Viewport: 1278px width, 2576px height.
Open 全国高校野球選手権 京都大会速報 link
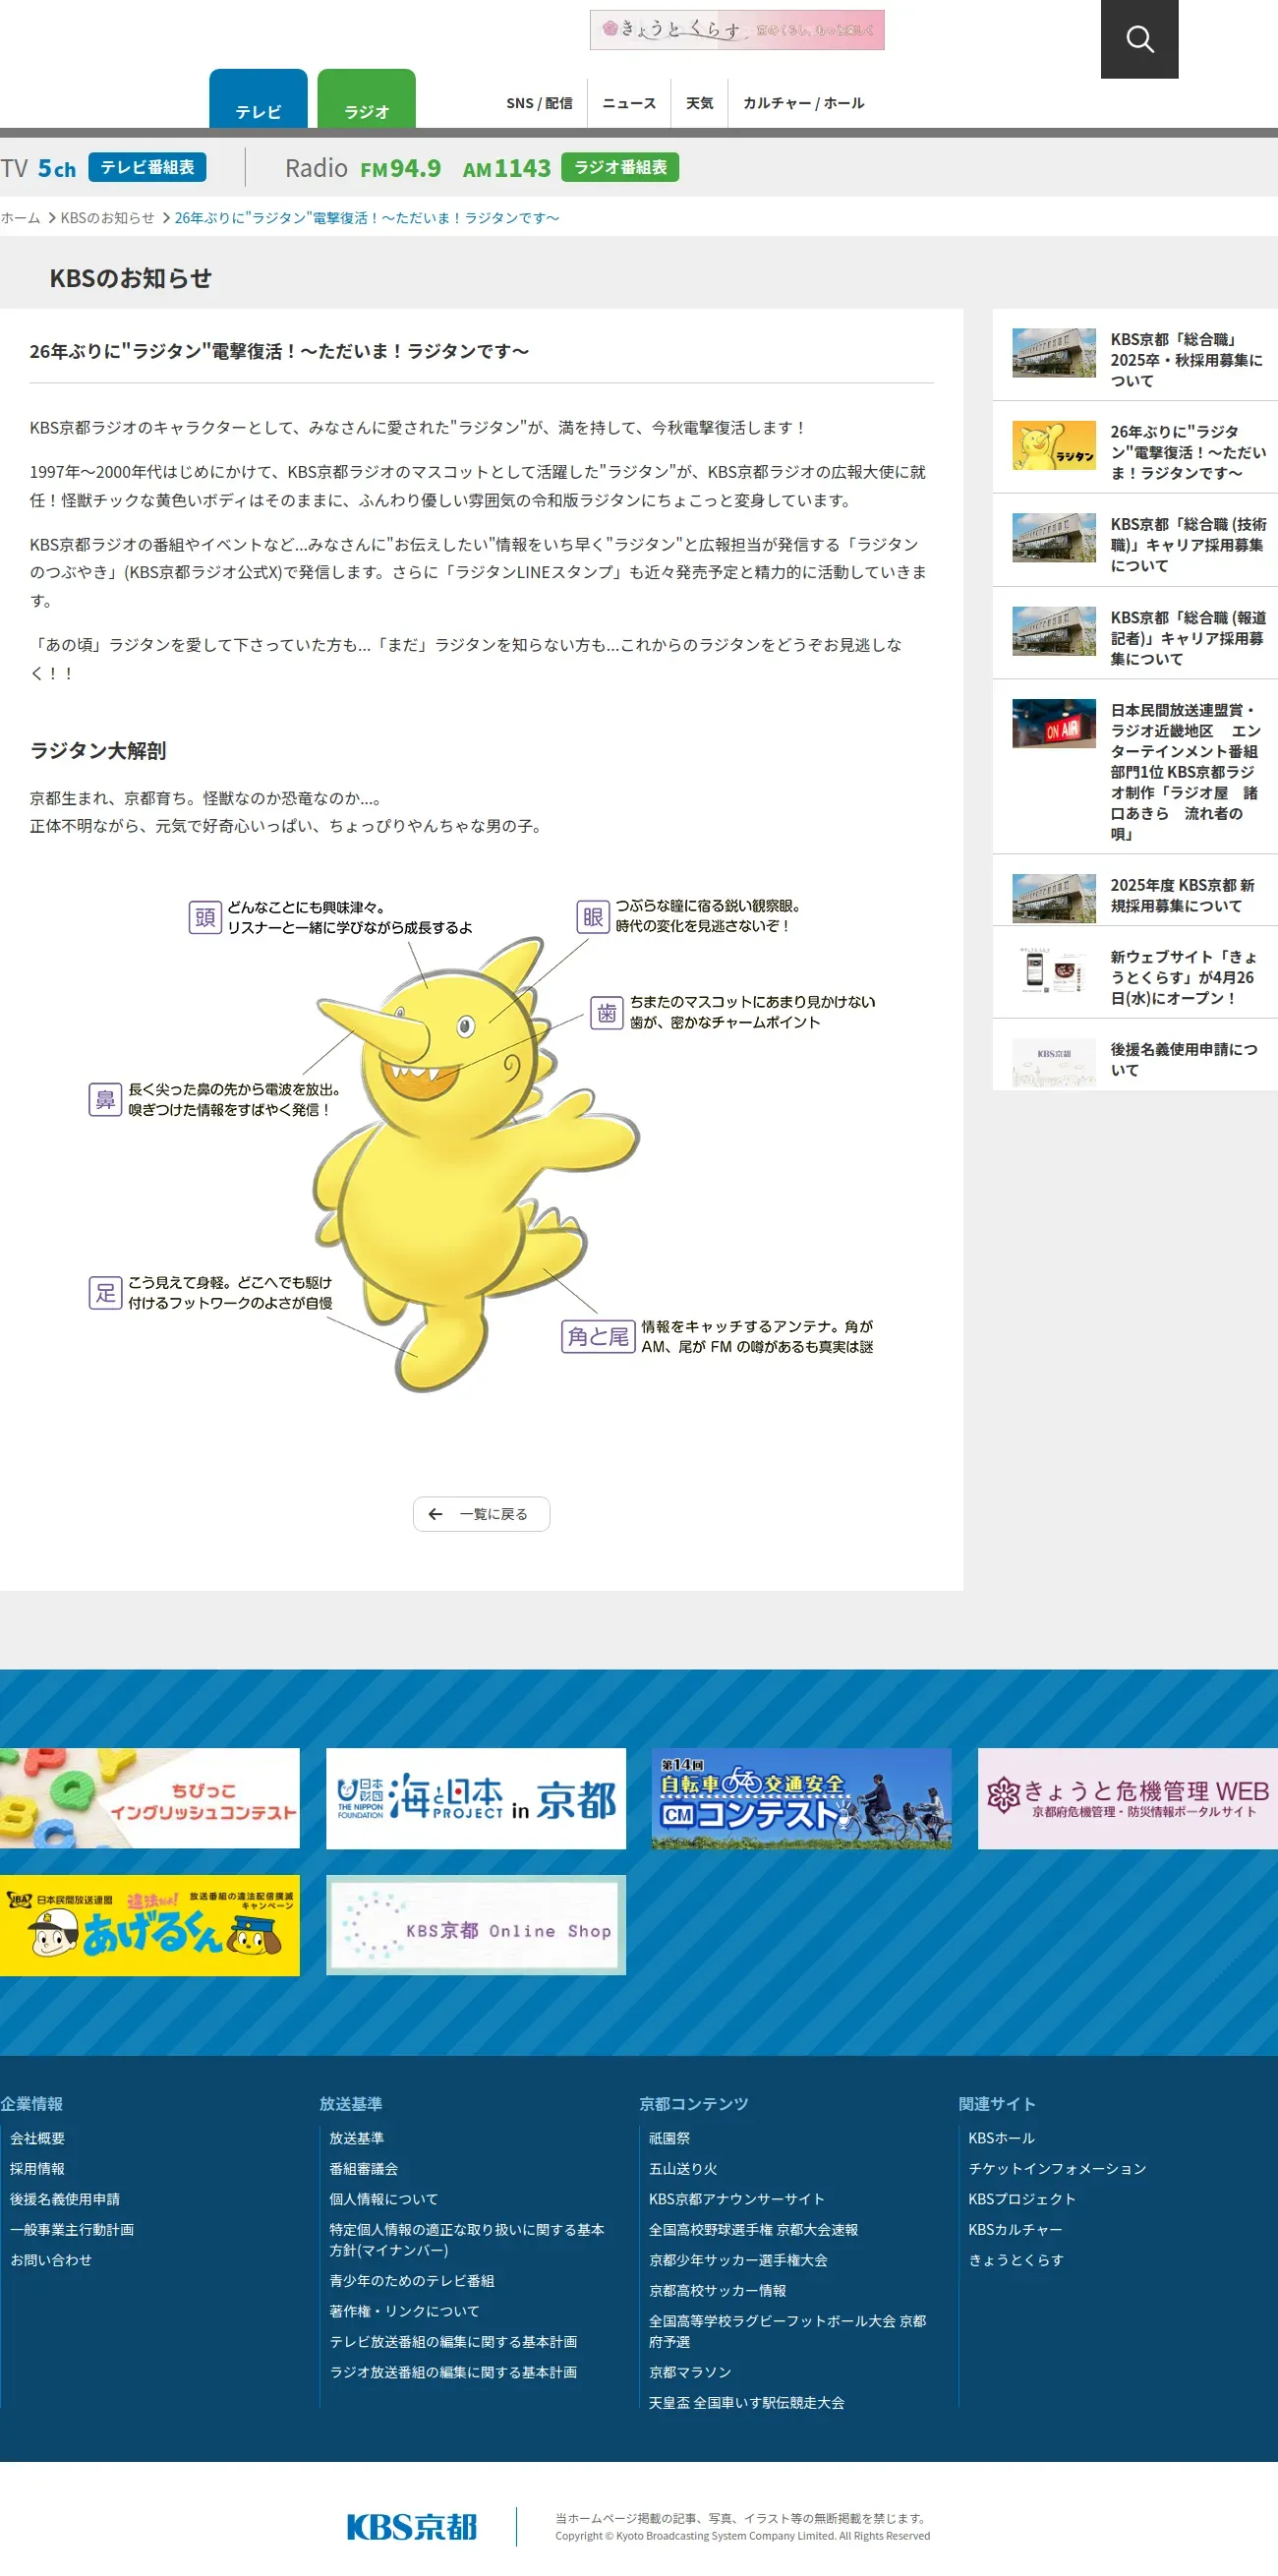(x=754, y=2229)
